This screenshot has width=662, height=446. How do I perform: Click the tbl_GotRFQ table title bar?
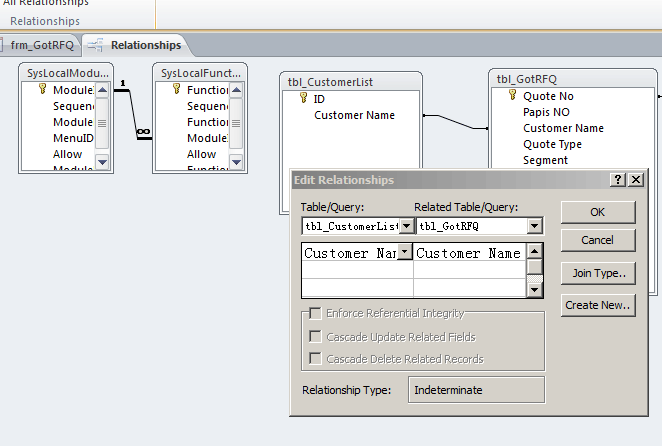pyautogui.click(x=572, y=79)
